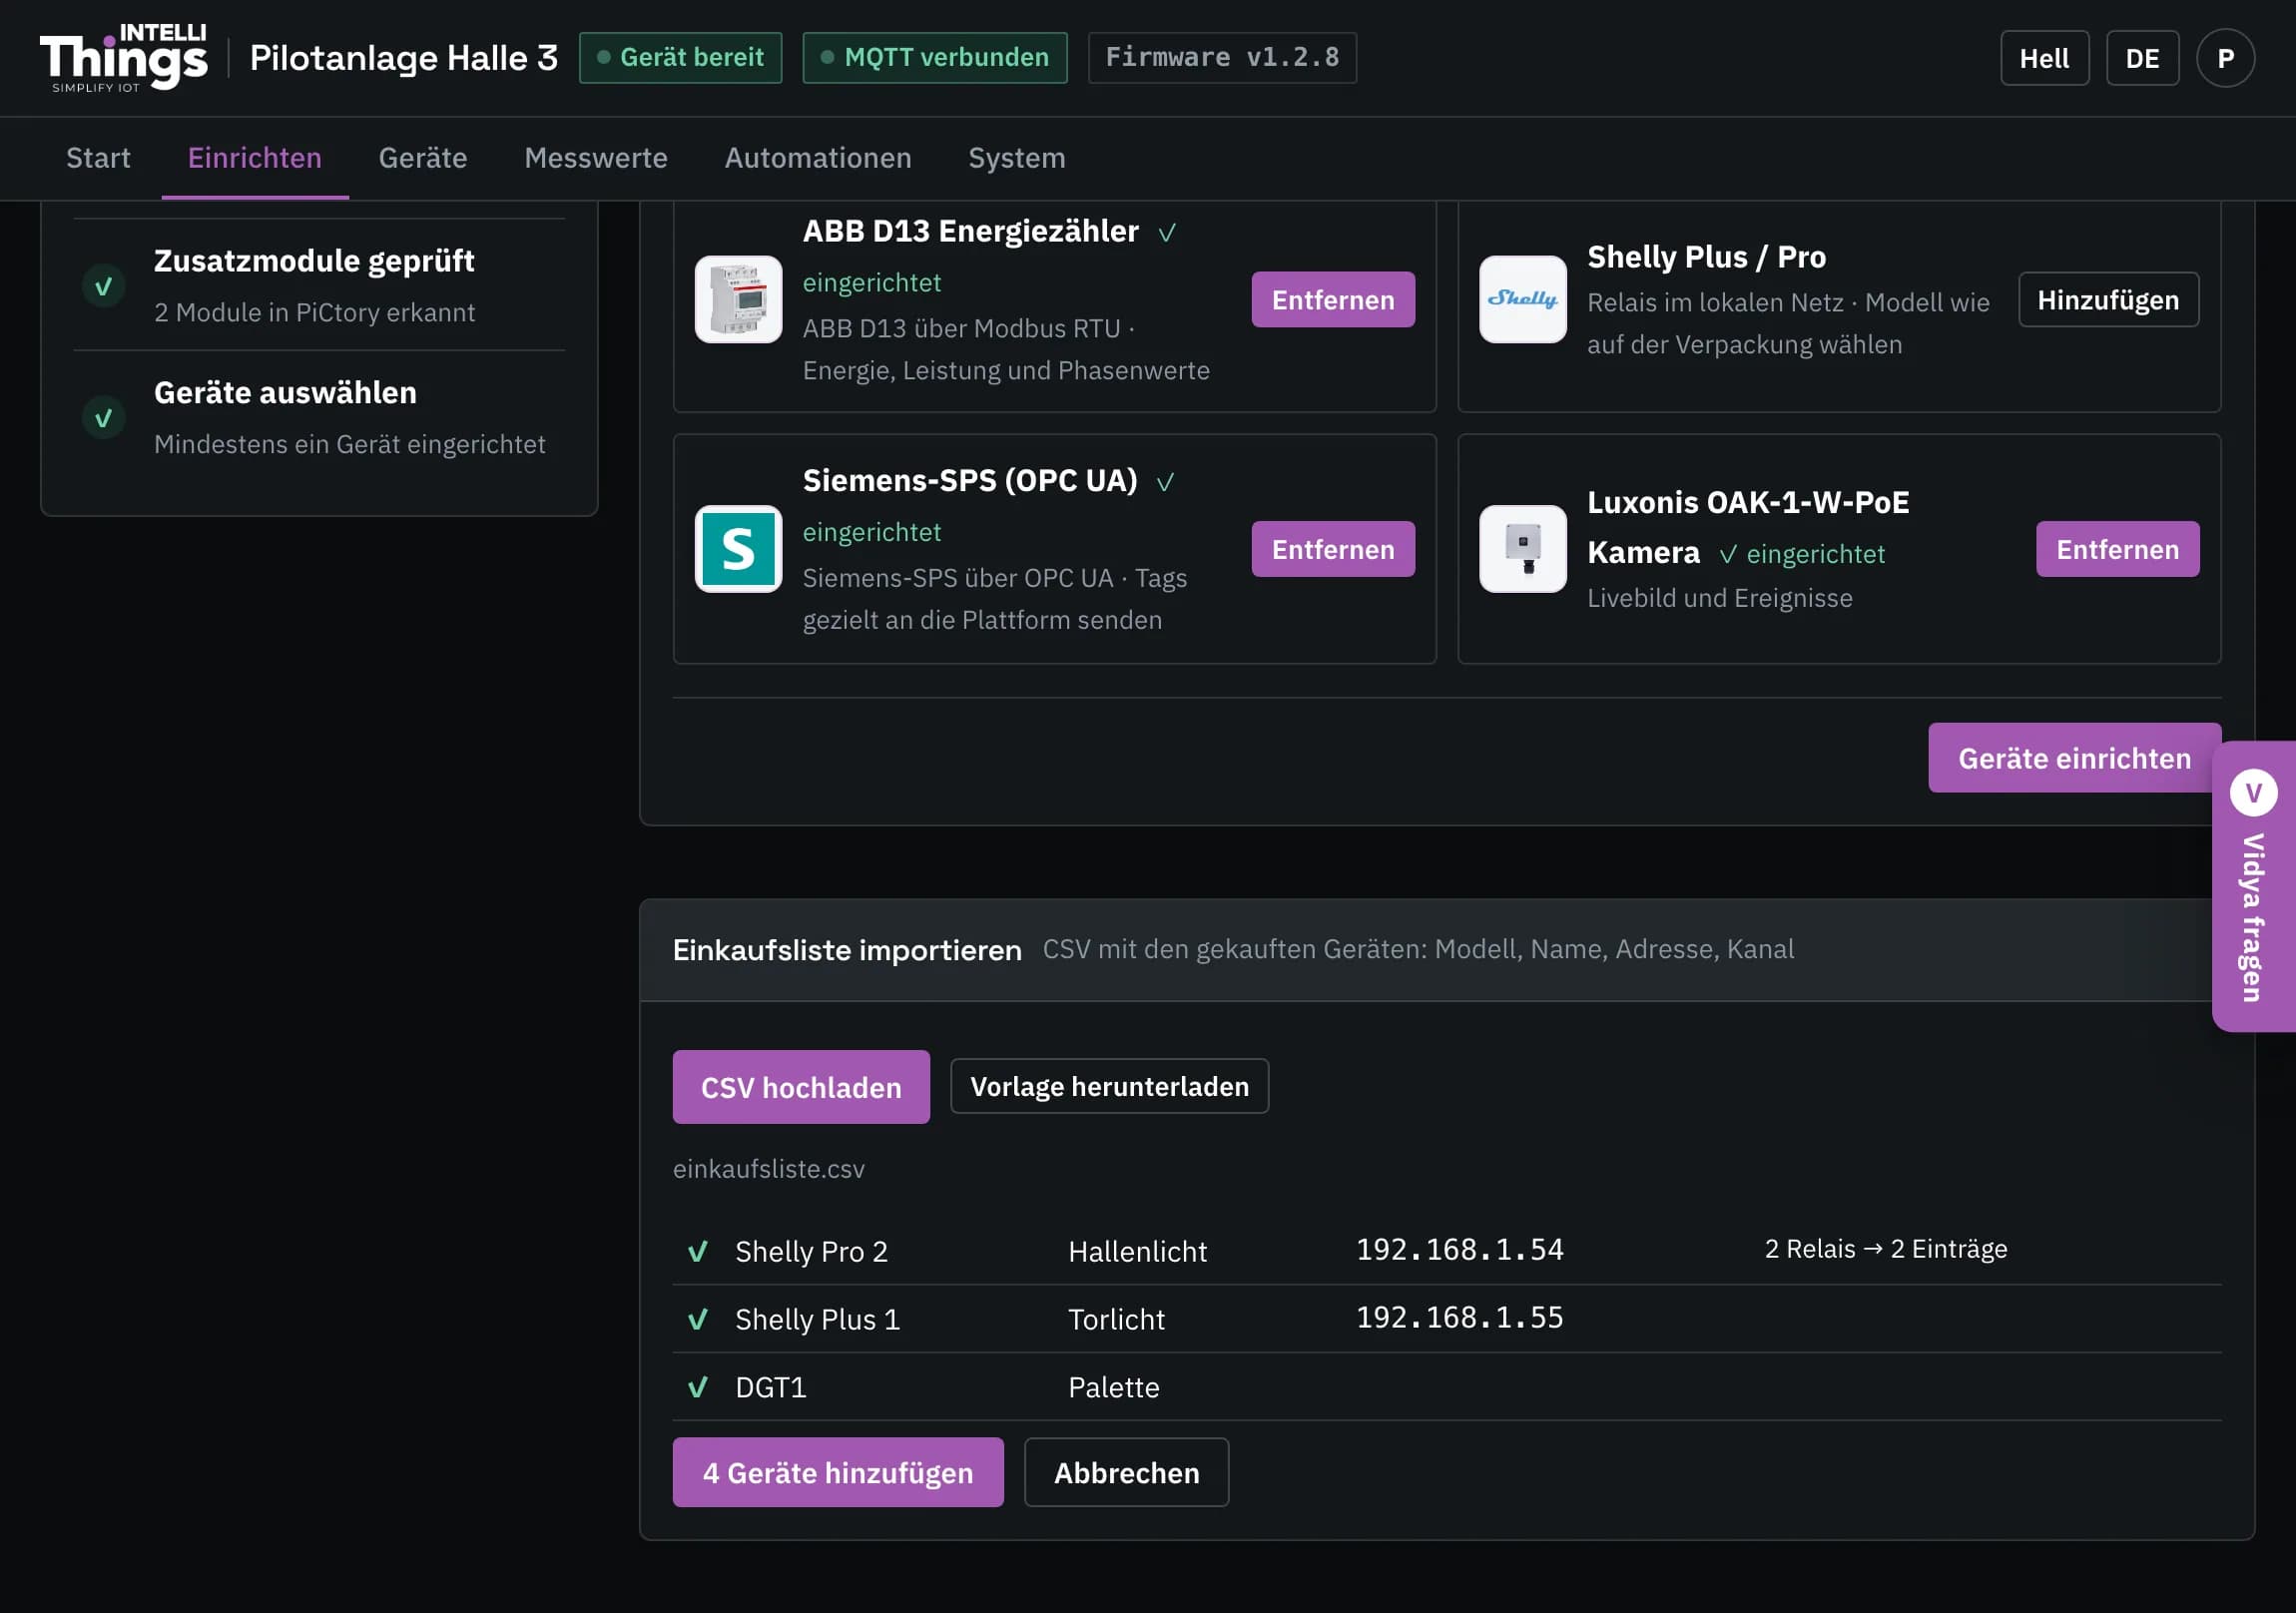
Task: Open the user profile avatar P
Action: coord(2225,58)
